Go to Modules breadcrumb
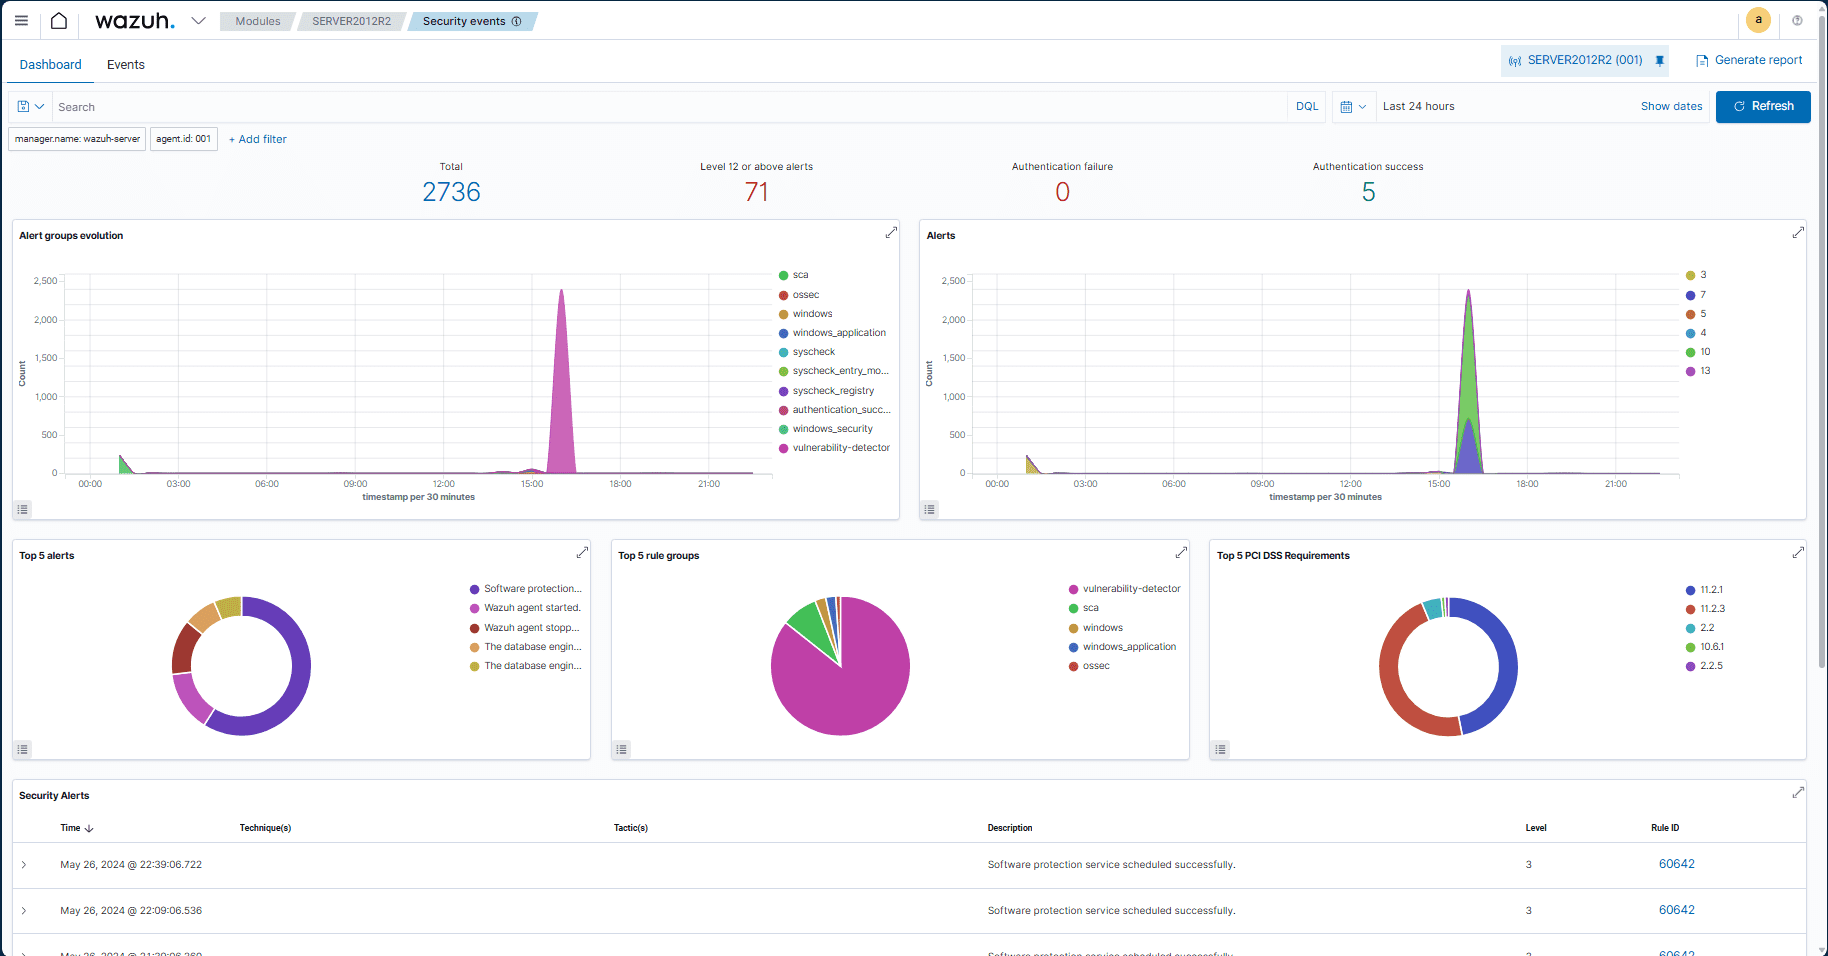Screen dimensions: 1828x956 258,21
